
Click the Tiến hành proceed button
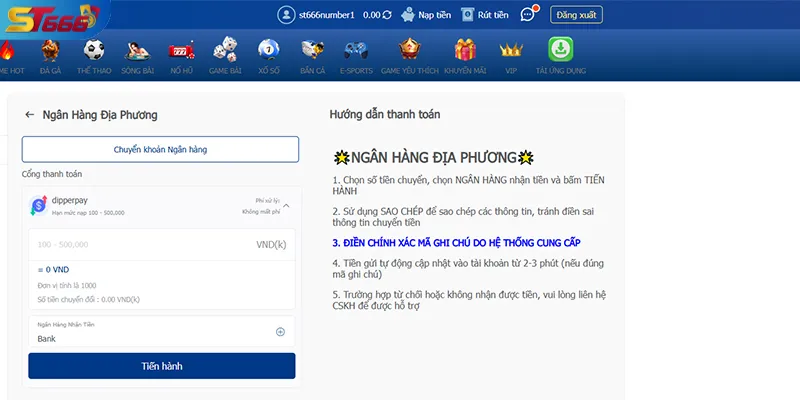pyautogui.click(x=162, y=366)
